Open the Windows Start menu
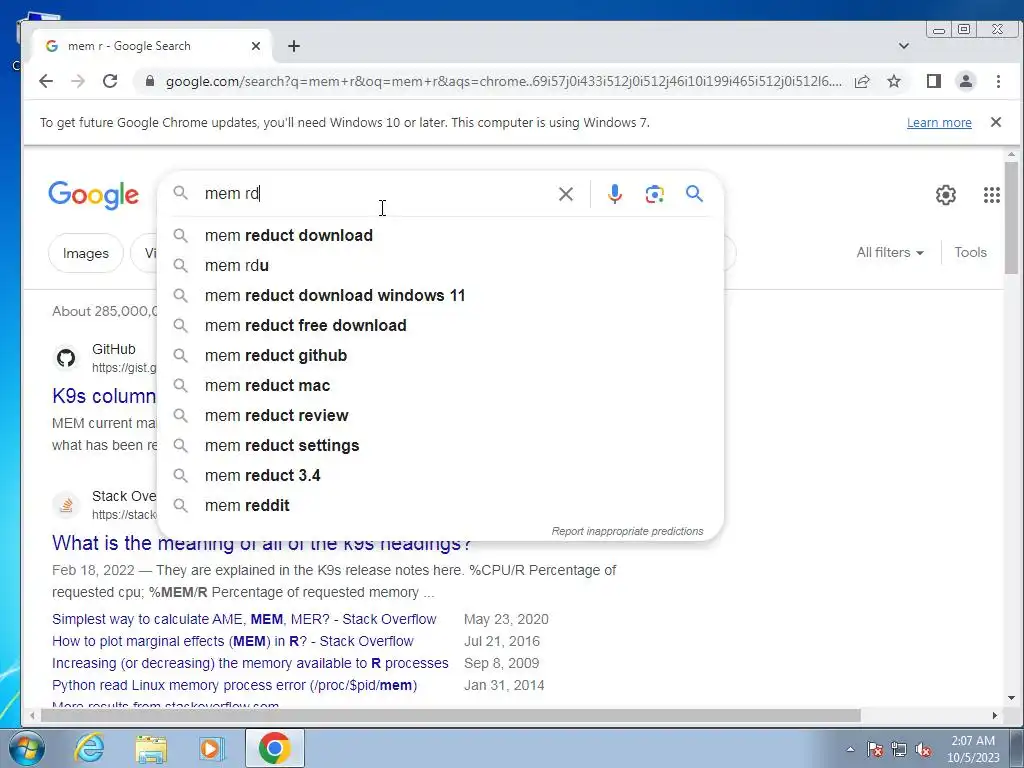Viewport: 1024px width, 768px height. point(26,748)
